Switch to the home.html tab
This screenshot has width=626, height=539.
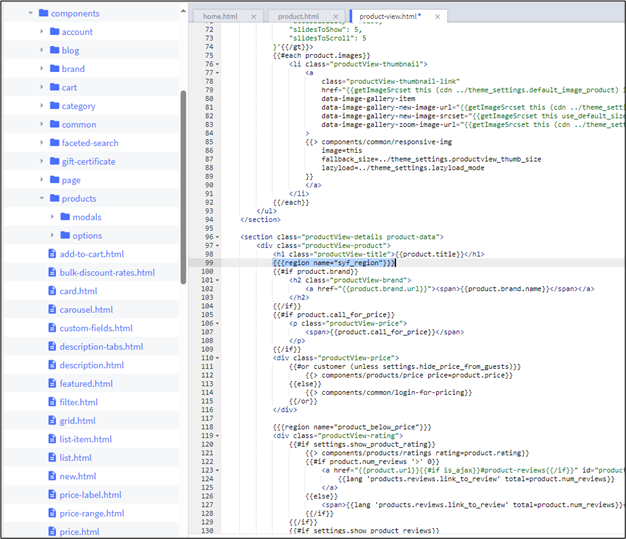click(220, 16)
